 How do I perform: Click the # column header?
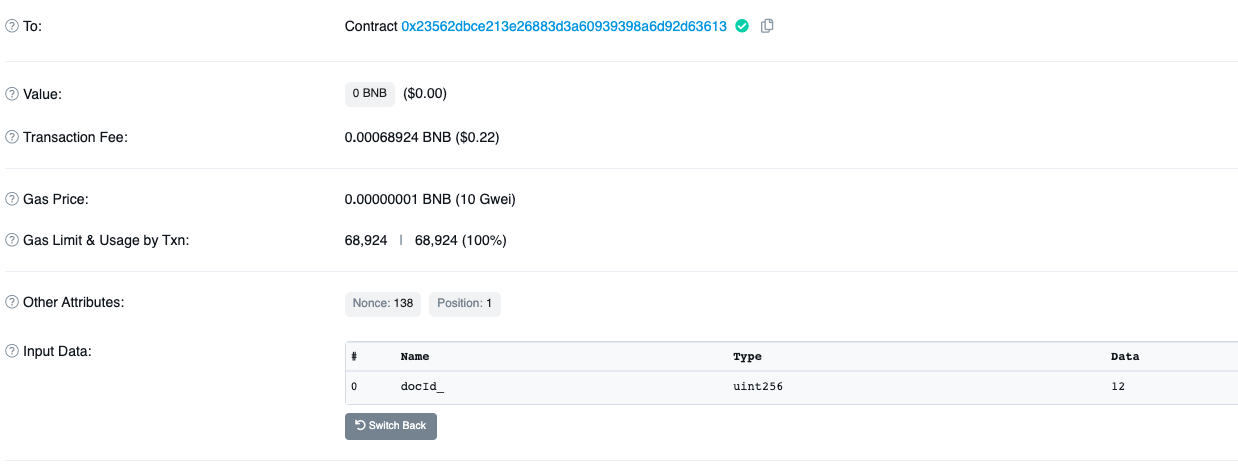point(354,356)
